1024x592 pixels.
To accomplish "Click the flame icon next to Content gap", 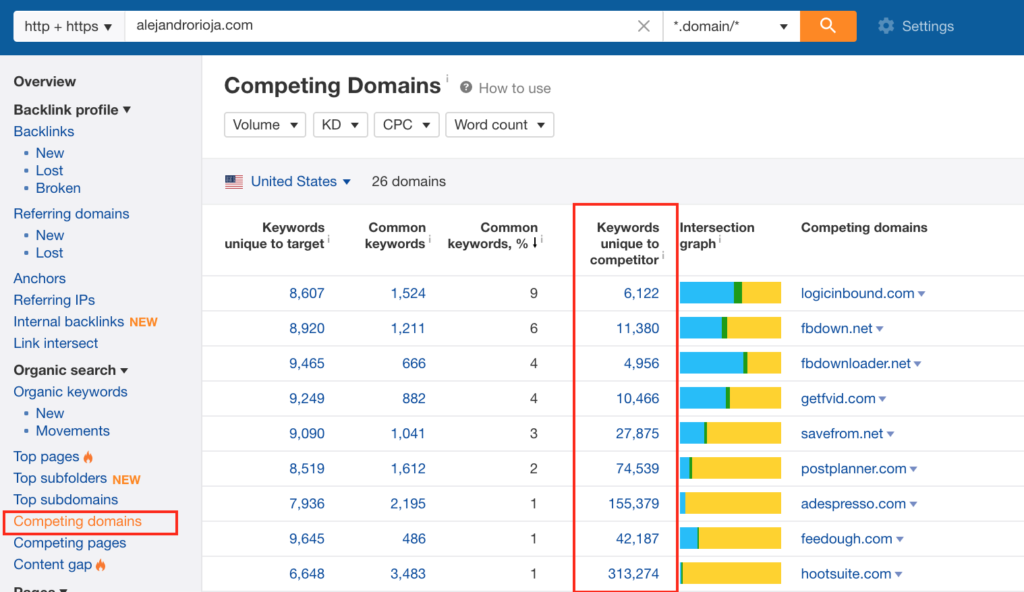I will (101, 565).
